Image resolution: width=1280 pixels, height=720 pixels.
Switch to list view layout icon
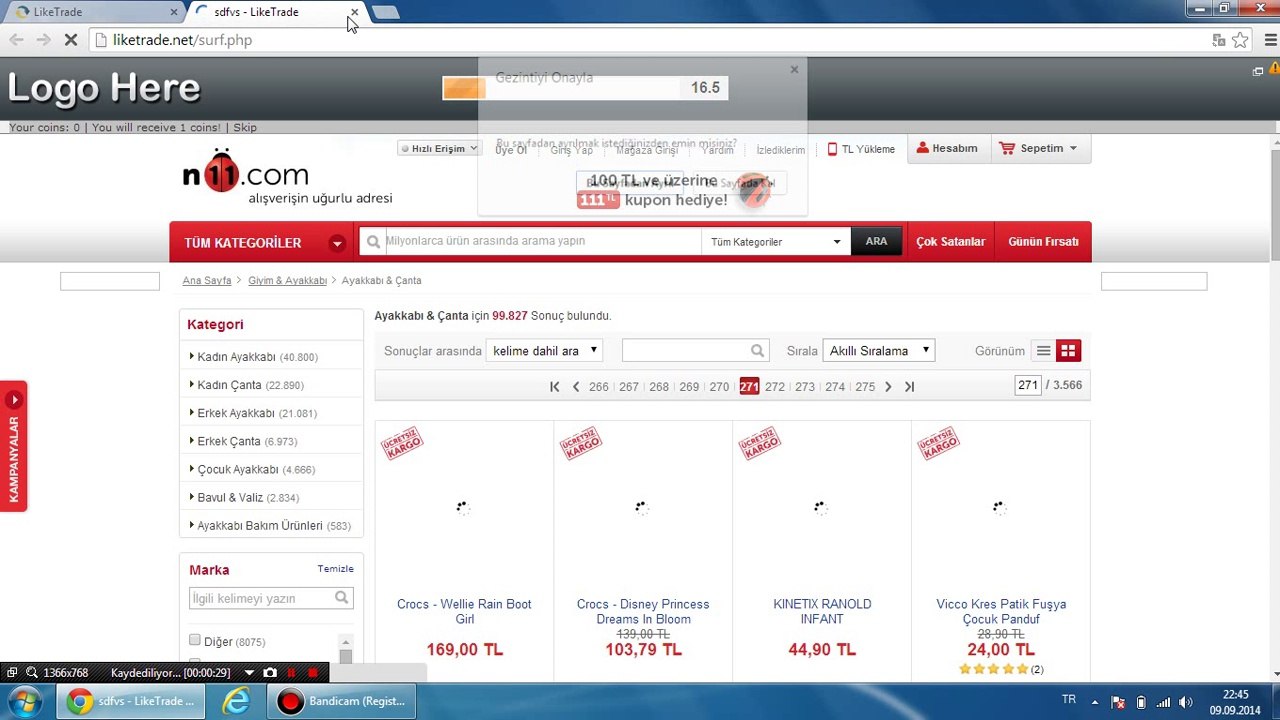pos(1043,351)
